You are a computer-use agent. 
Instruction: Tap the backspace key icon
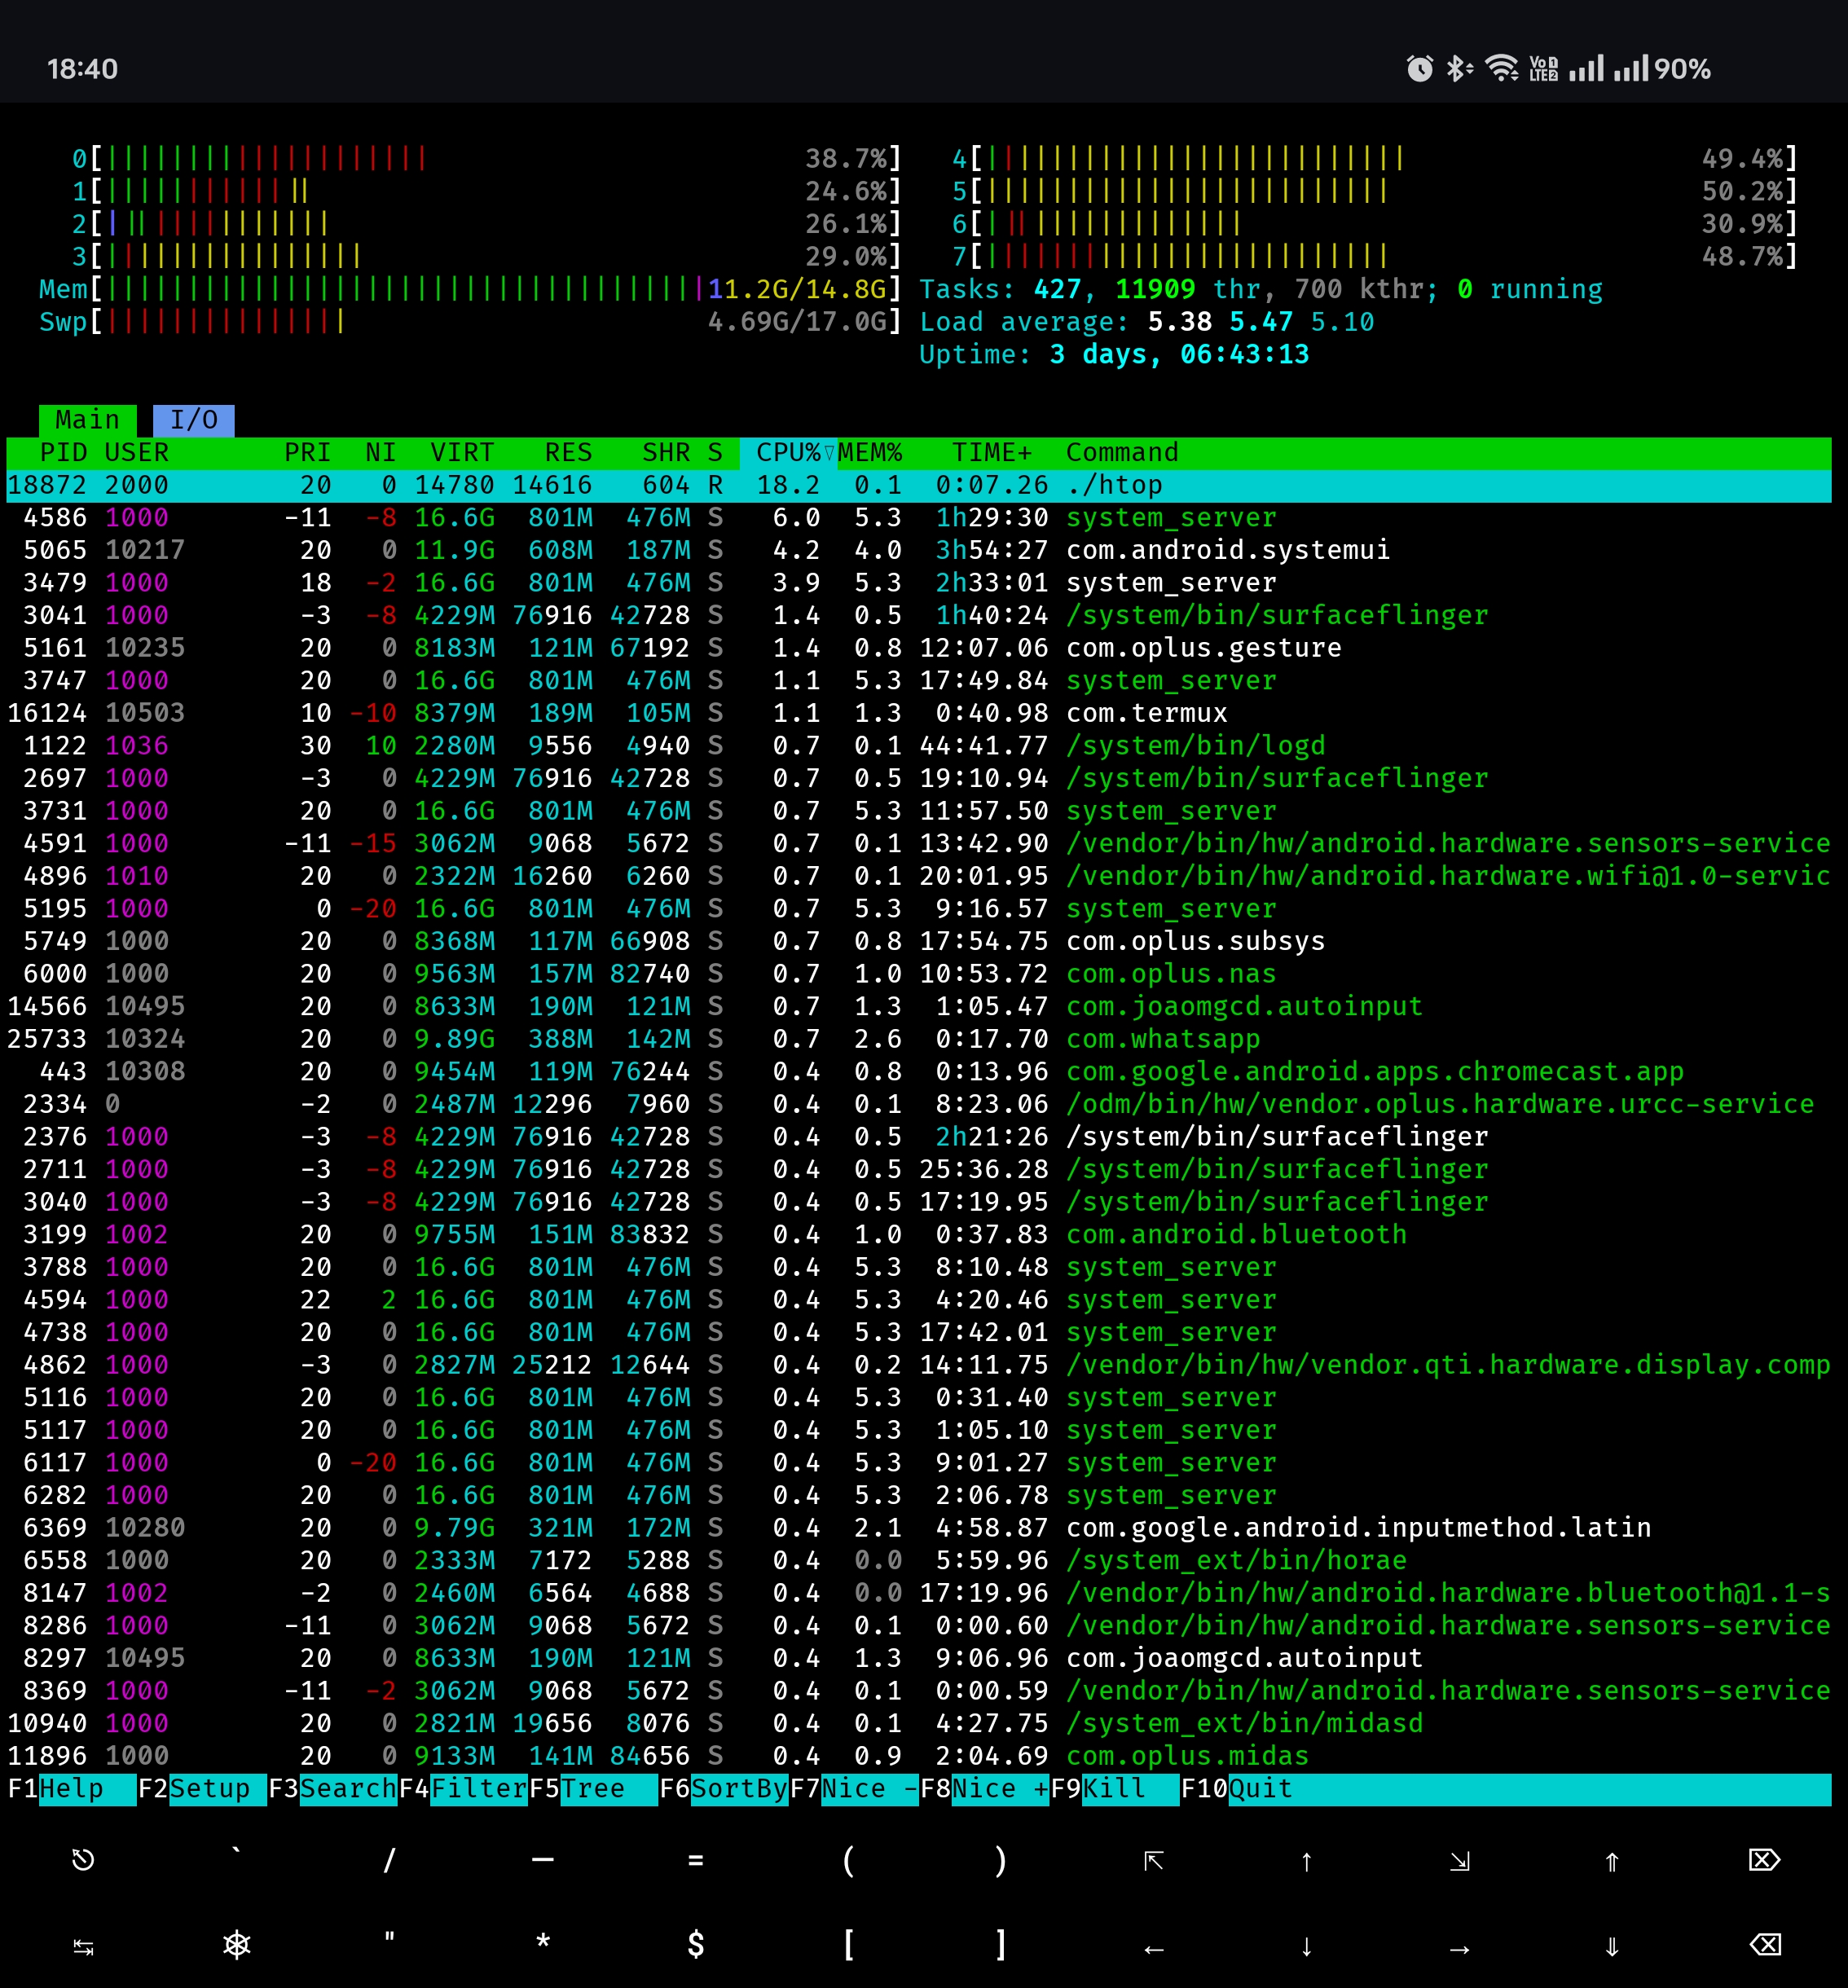pyautogui.click(x=1764, y=1945)
